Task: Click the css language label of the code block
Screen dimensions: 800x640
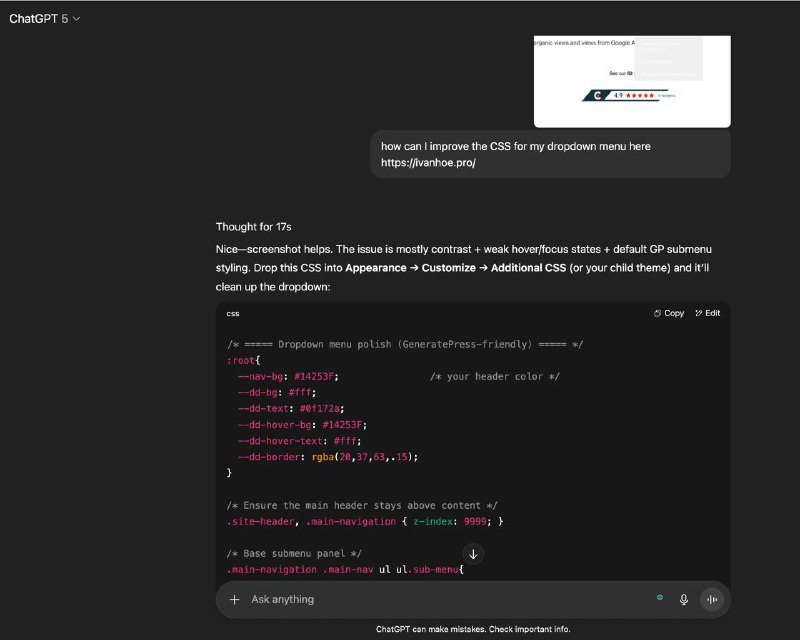Action: [233, 314]
